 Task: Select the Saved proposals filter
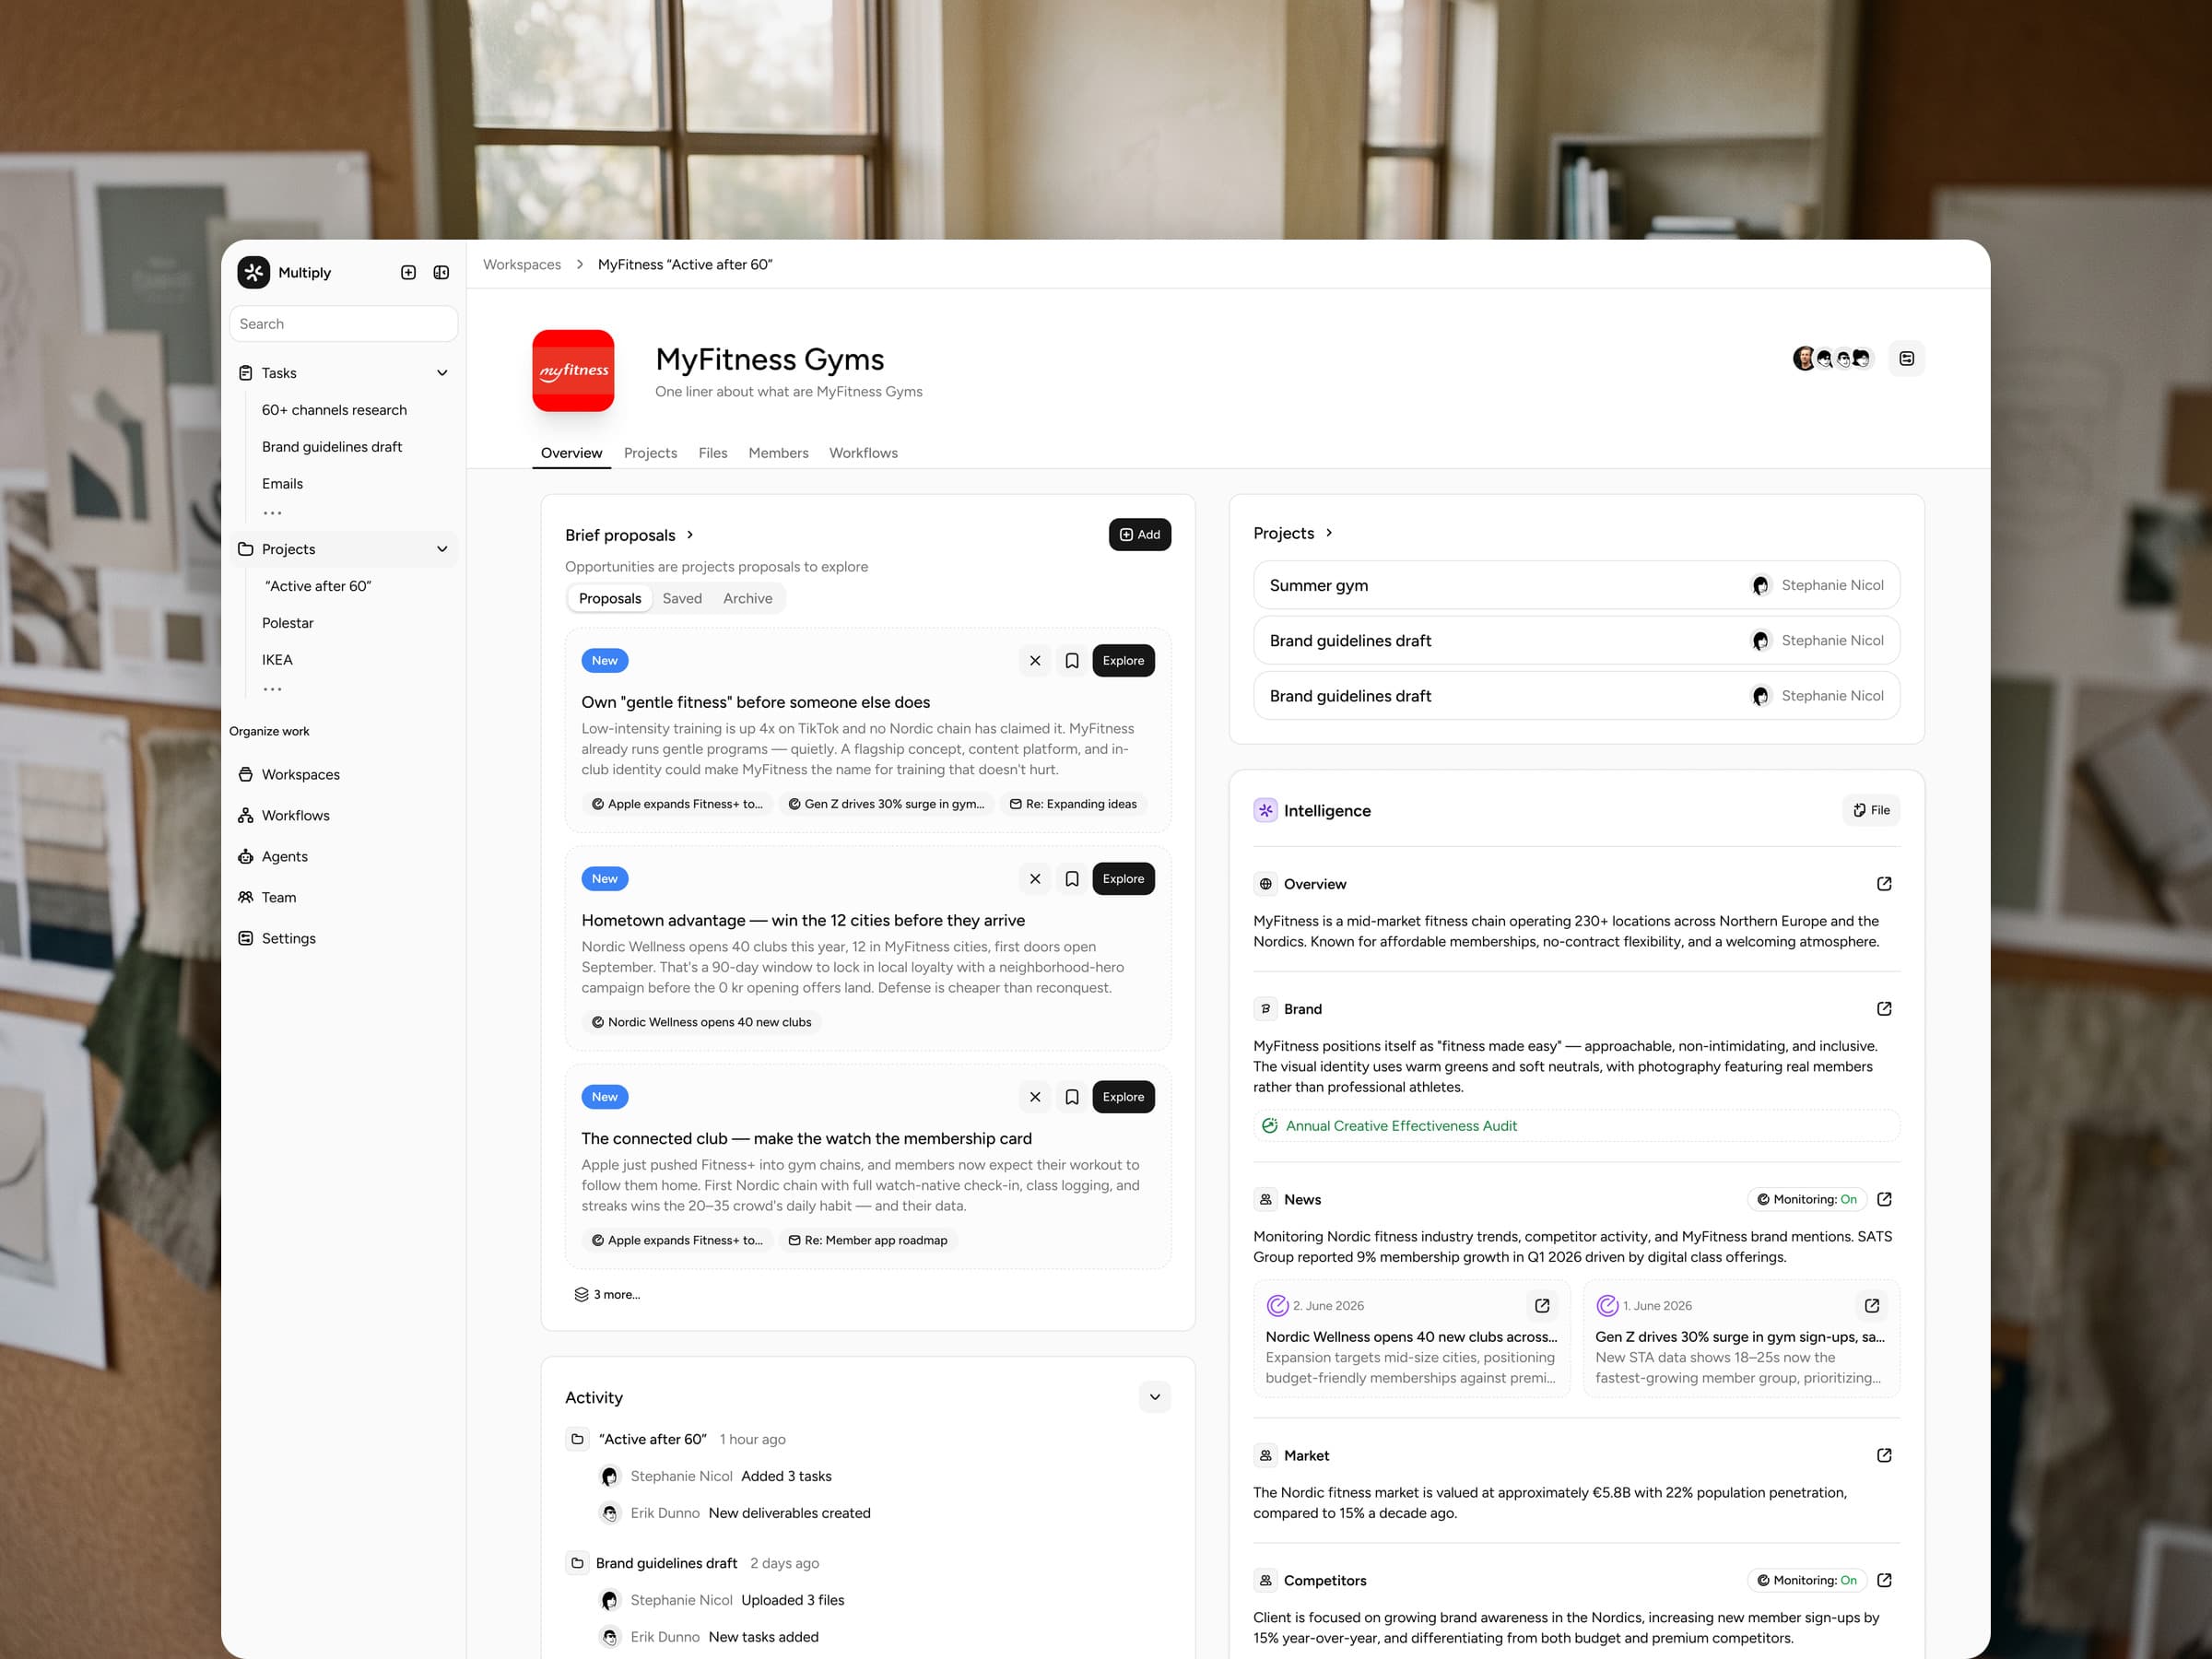coord(682,598)
